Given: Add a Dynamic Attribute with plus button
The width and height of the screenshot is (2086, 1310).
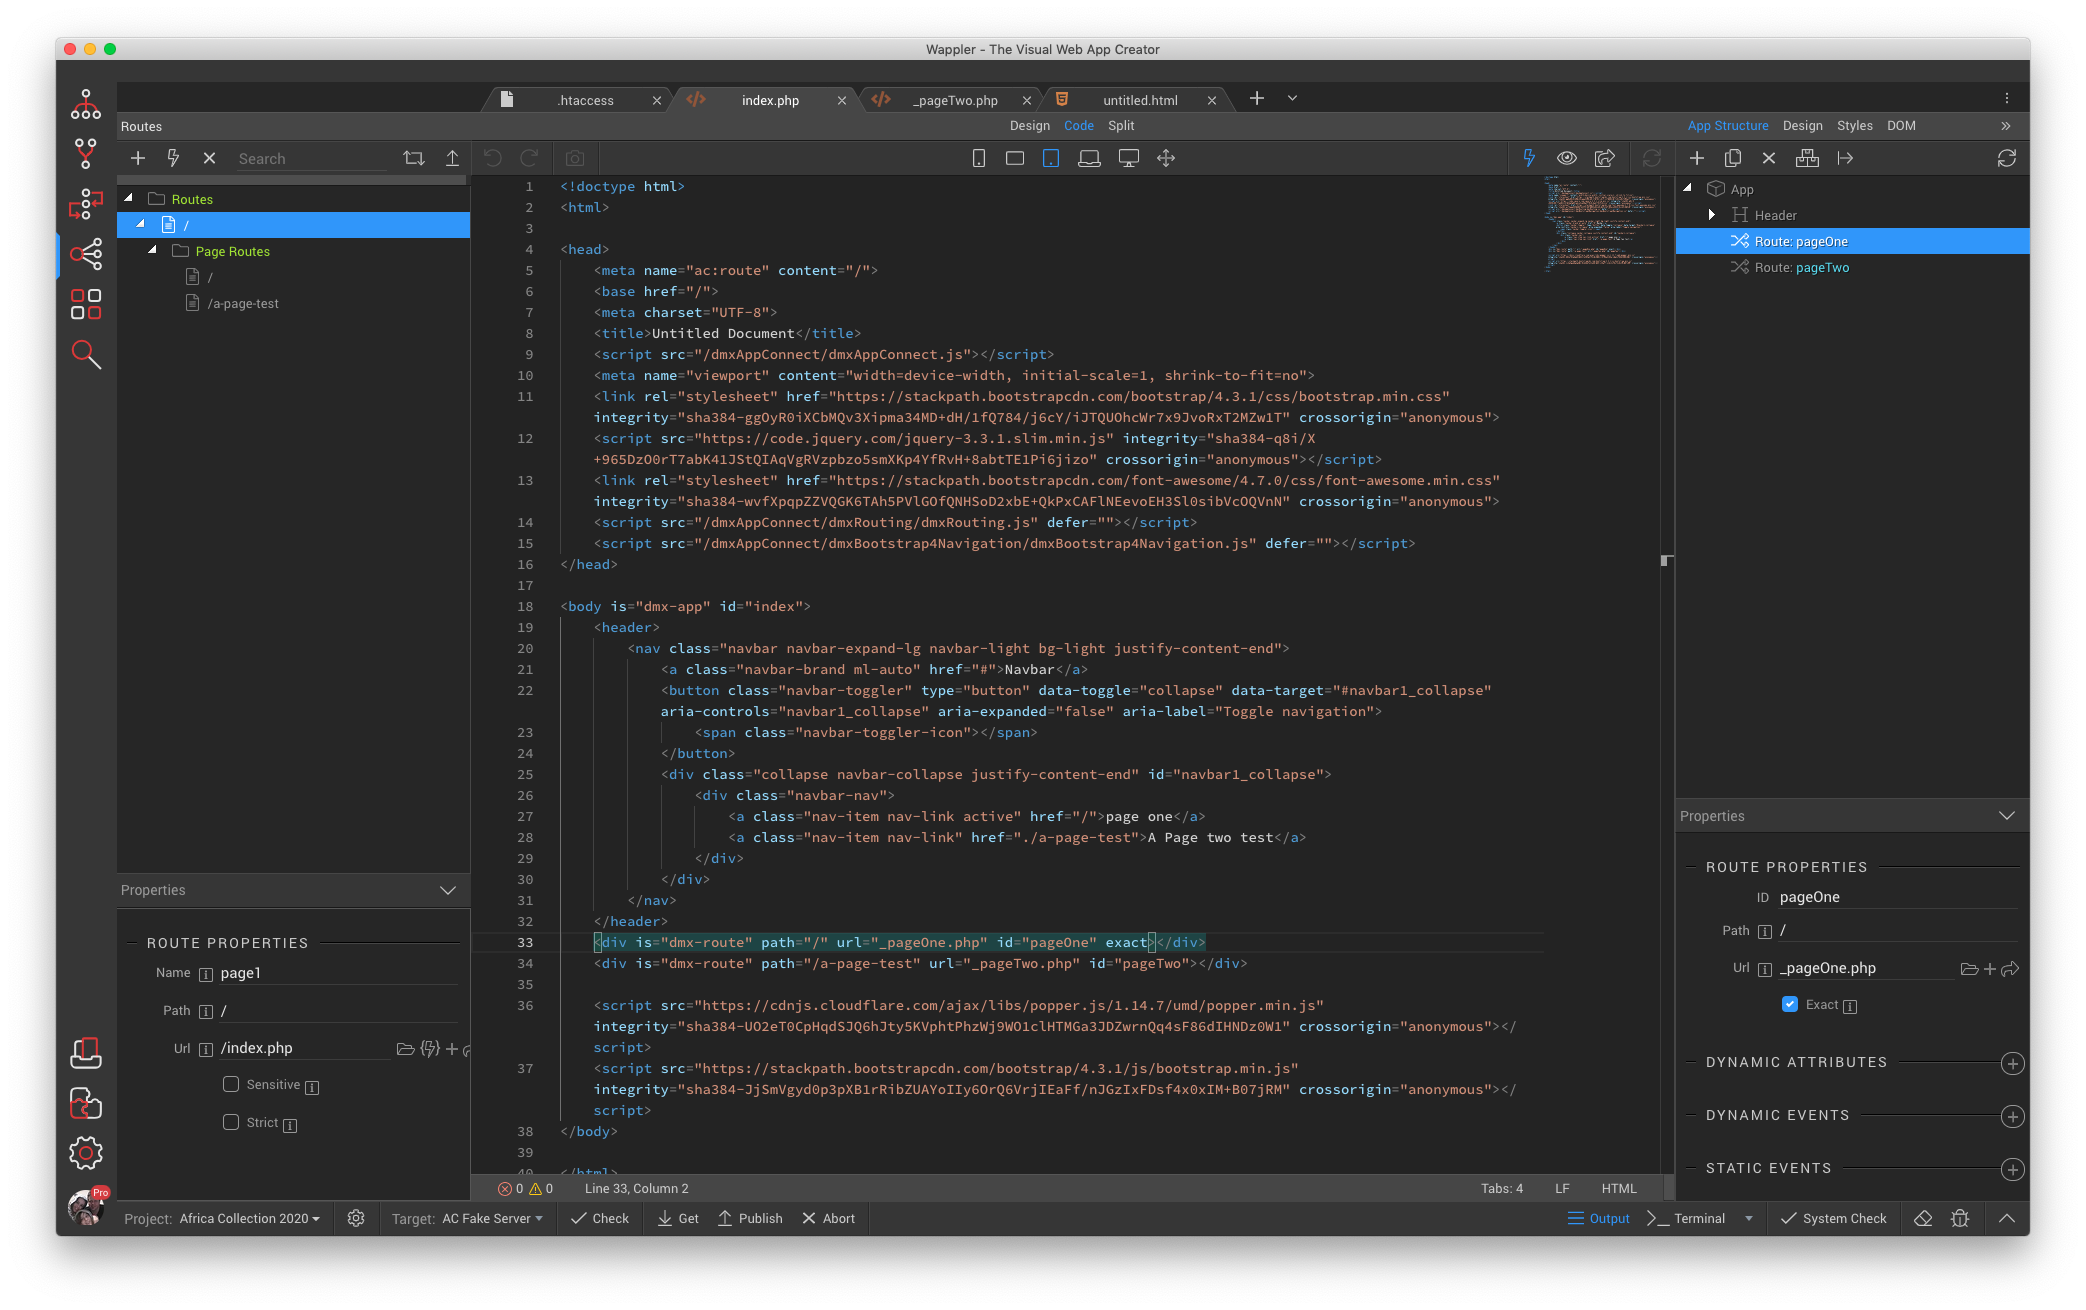Looking at the screenshot, I should point(2013,1063).
